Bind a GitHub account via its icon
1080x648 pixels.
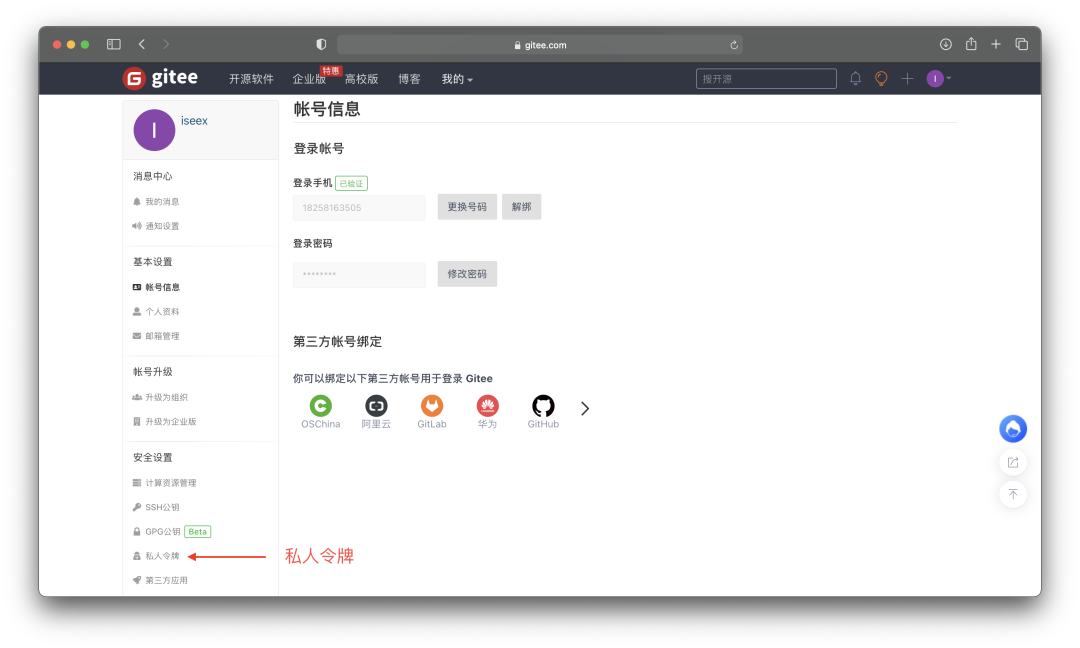[542, 407]
